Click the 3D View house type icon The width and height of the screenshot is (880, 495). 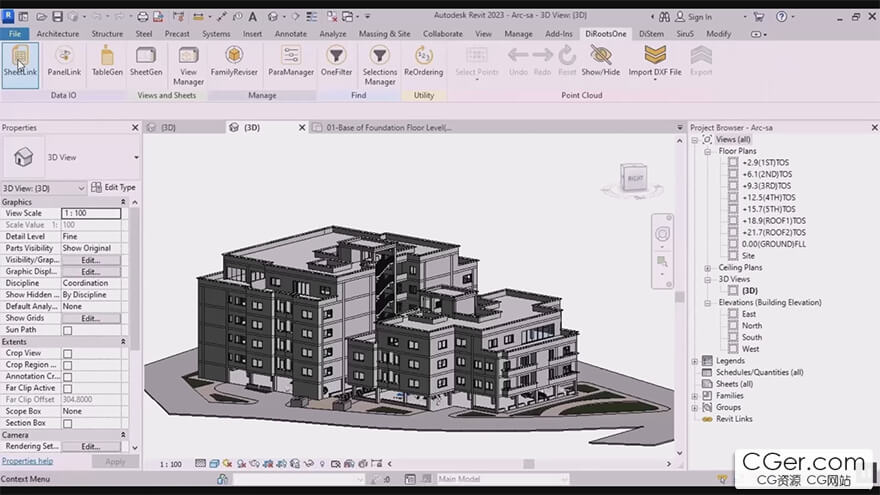[23, 157]
